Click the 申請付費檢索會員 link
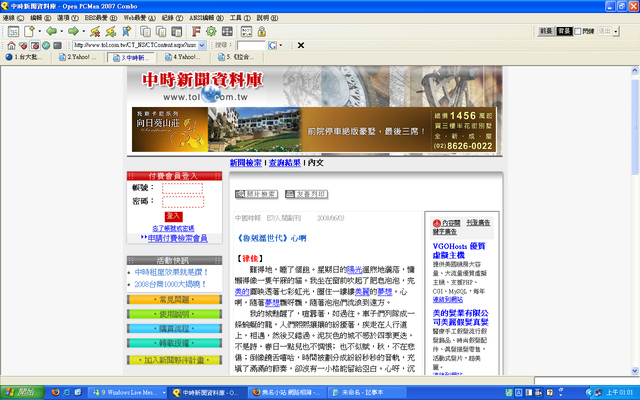This screenshot has width=640, height=400. (x=178, y=238)
